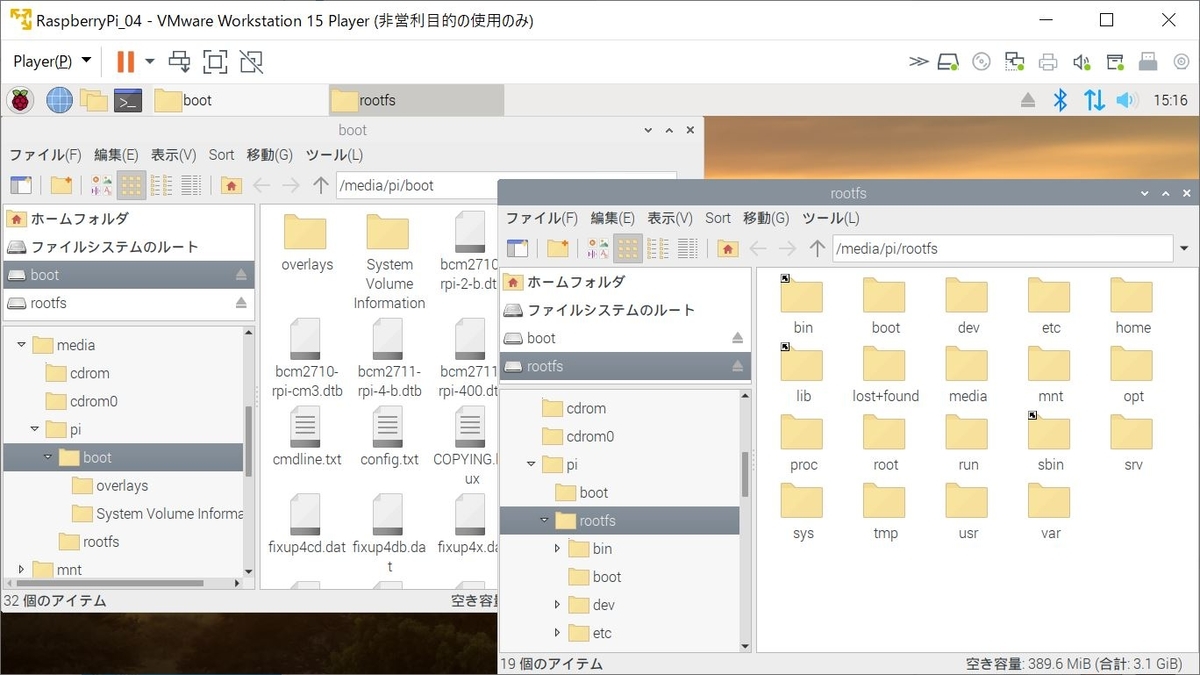Go up one level in rootfs window
The height and width of the screenshot is (675, 1200).
[x=817, y=248]
